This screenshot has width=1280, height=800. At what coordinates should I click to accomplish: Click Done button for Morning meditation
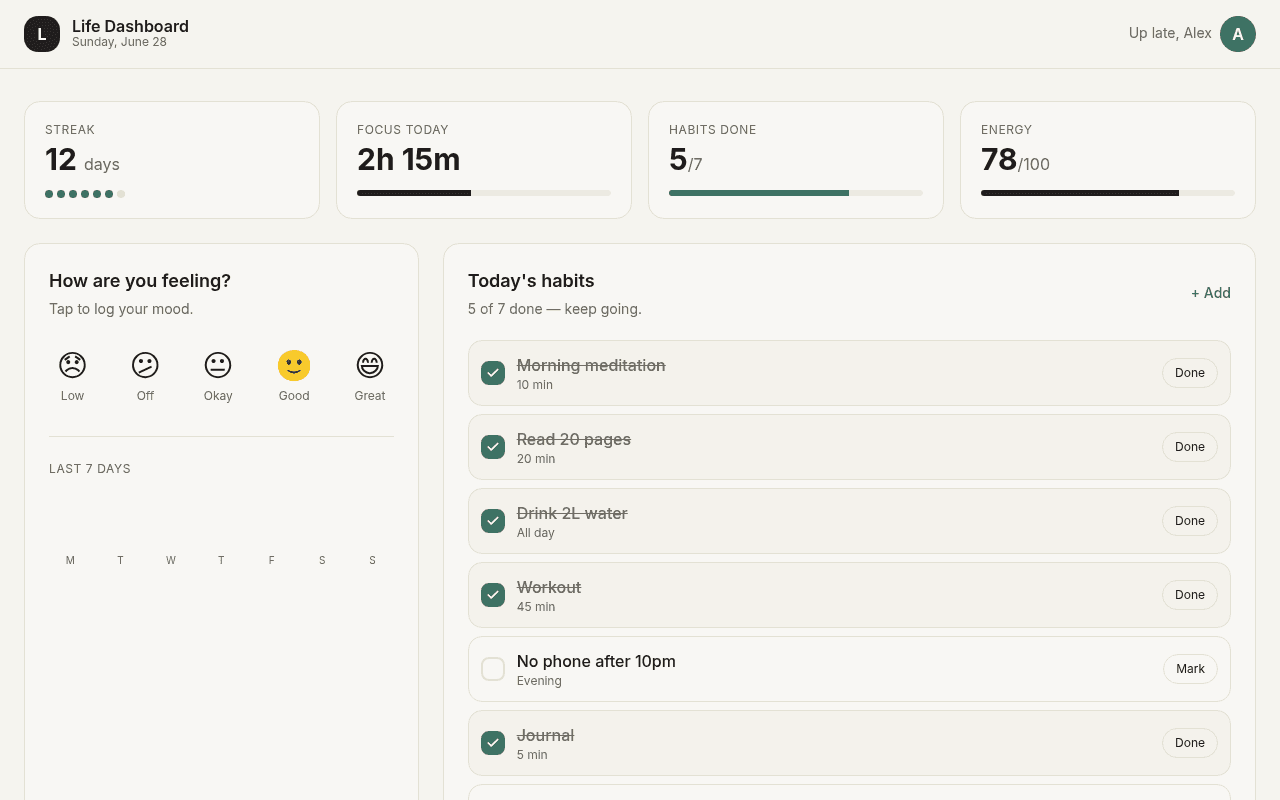tap(1190, 373)
